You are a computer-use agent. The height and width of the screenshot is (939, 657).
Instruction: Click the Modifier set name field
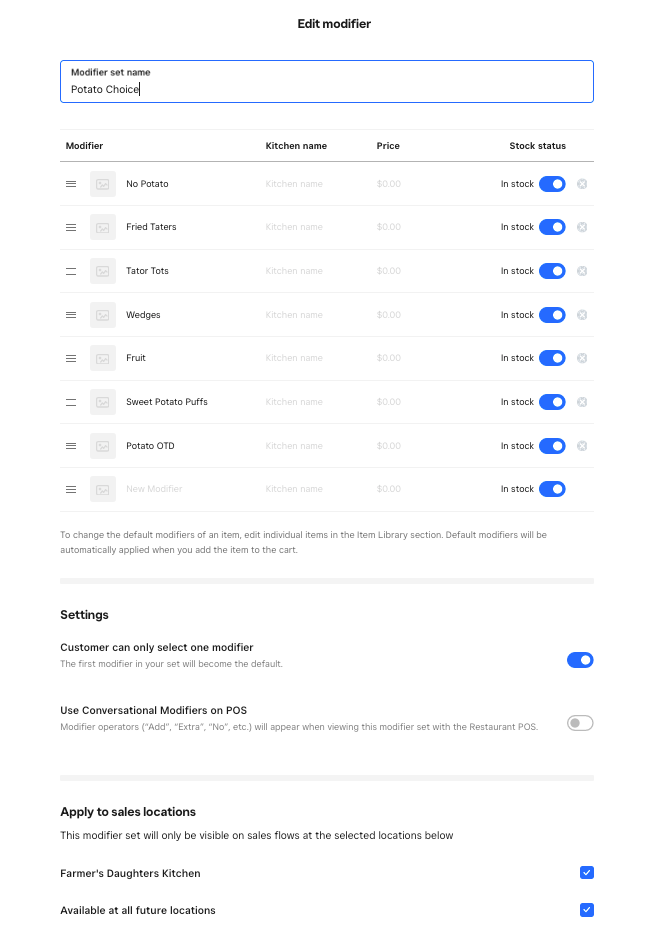(x=326, y=89)
